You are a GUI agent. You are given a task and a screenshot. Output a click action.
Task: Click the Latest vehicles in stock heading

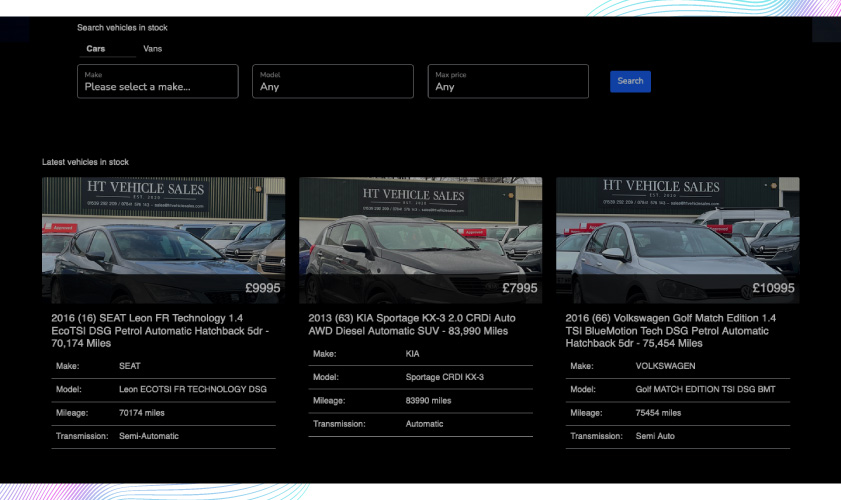[85, 162]
